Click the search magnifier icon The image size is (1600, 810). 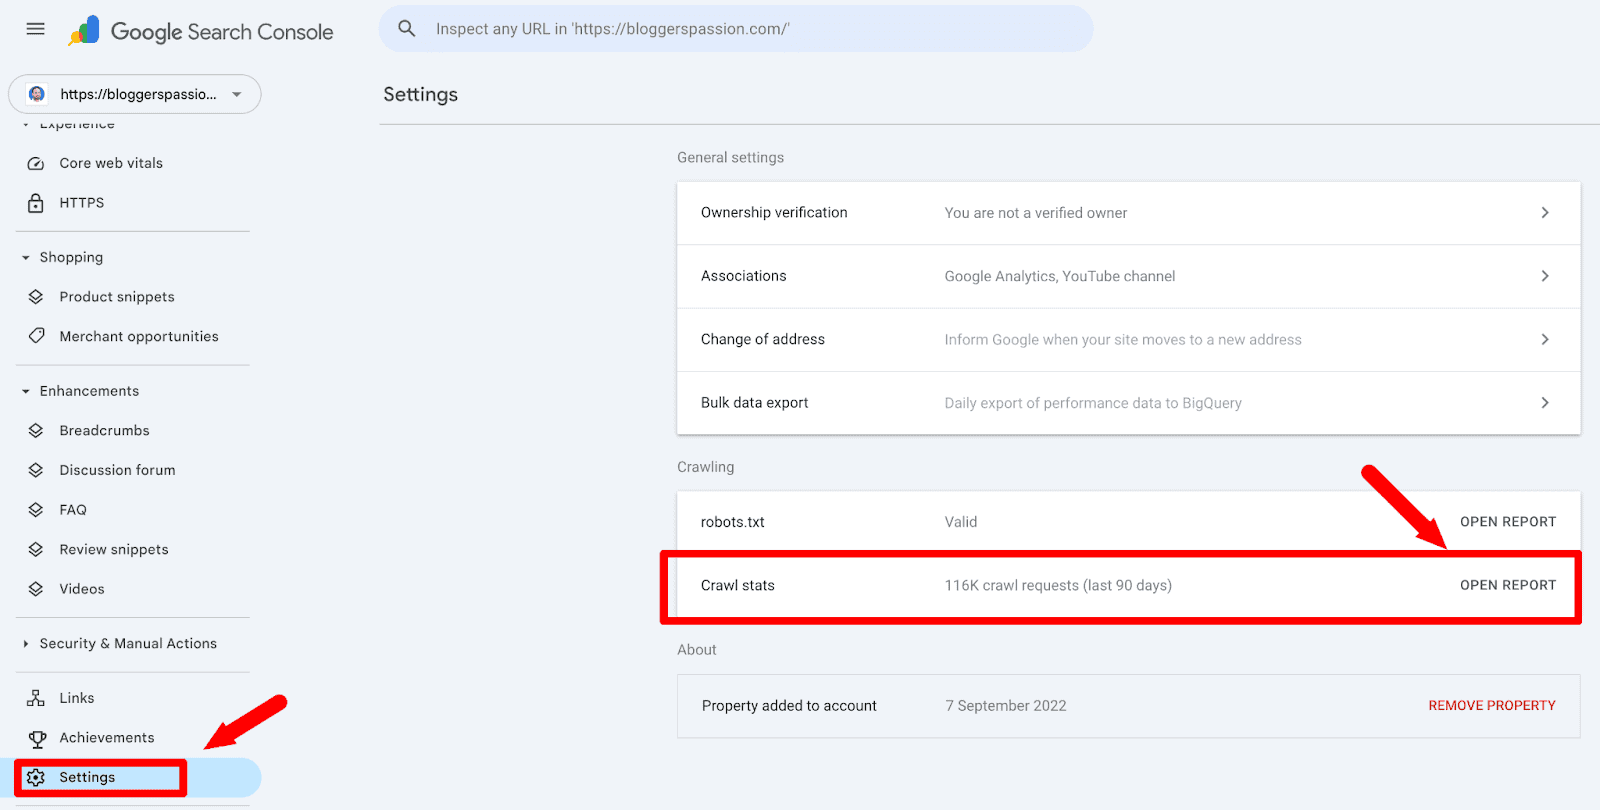407,29
